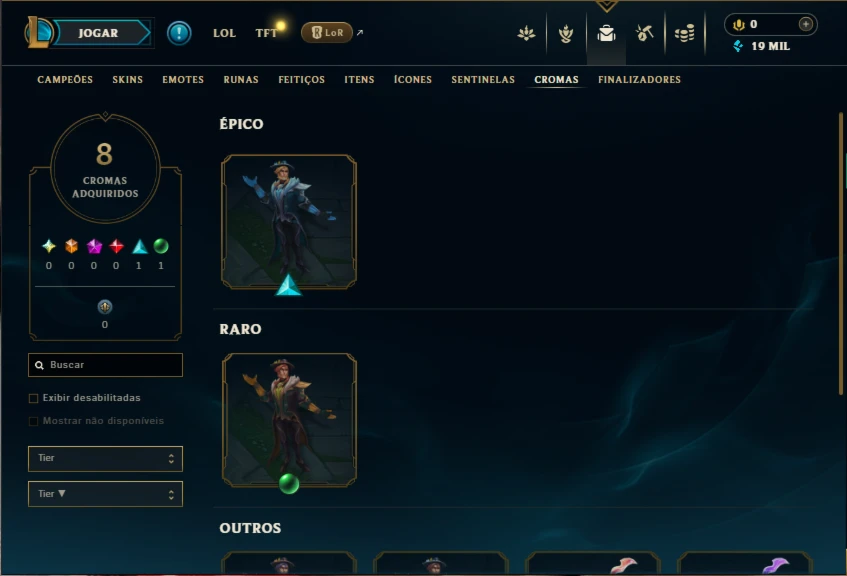Image resolution: width=847 pixels, height=576 pixels.
Task: Switch to the SKINS tab
Action: (127, 79)
